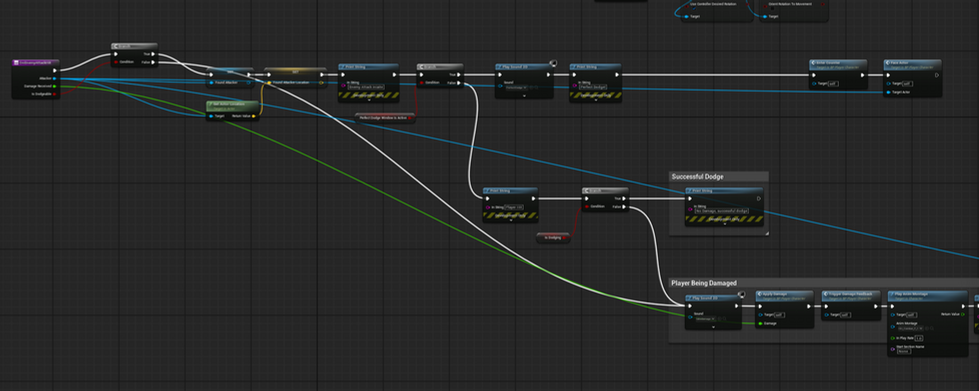
Task: Open Sound asset dropdown on upper Play Sound 2D
Action: pyautogui.click(x=517, y=87)
